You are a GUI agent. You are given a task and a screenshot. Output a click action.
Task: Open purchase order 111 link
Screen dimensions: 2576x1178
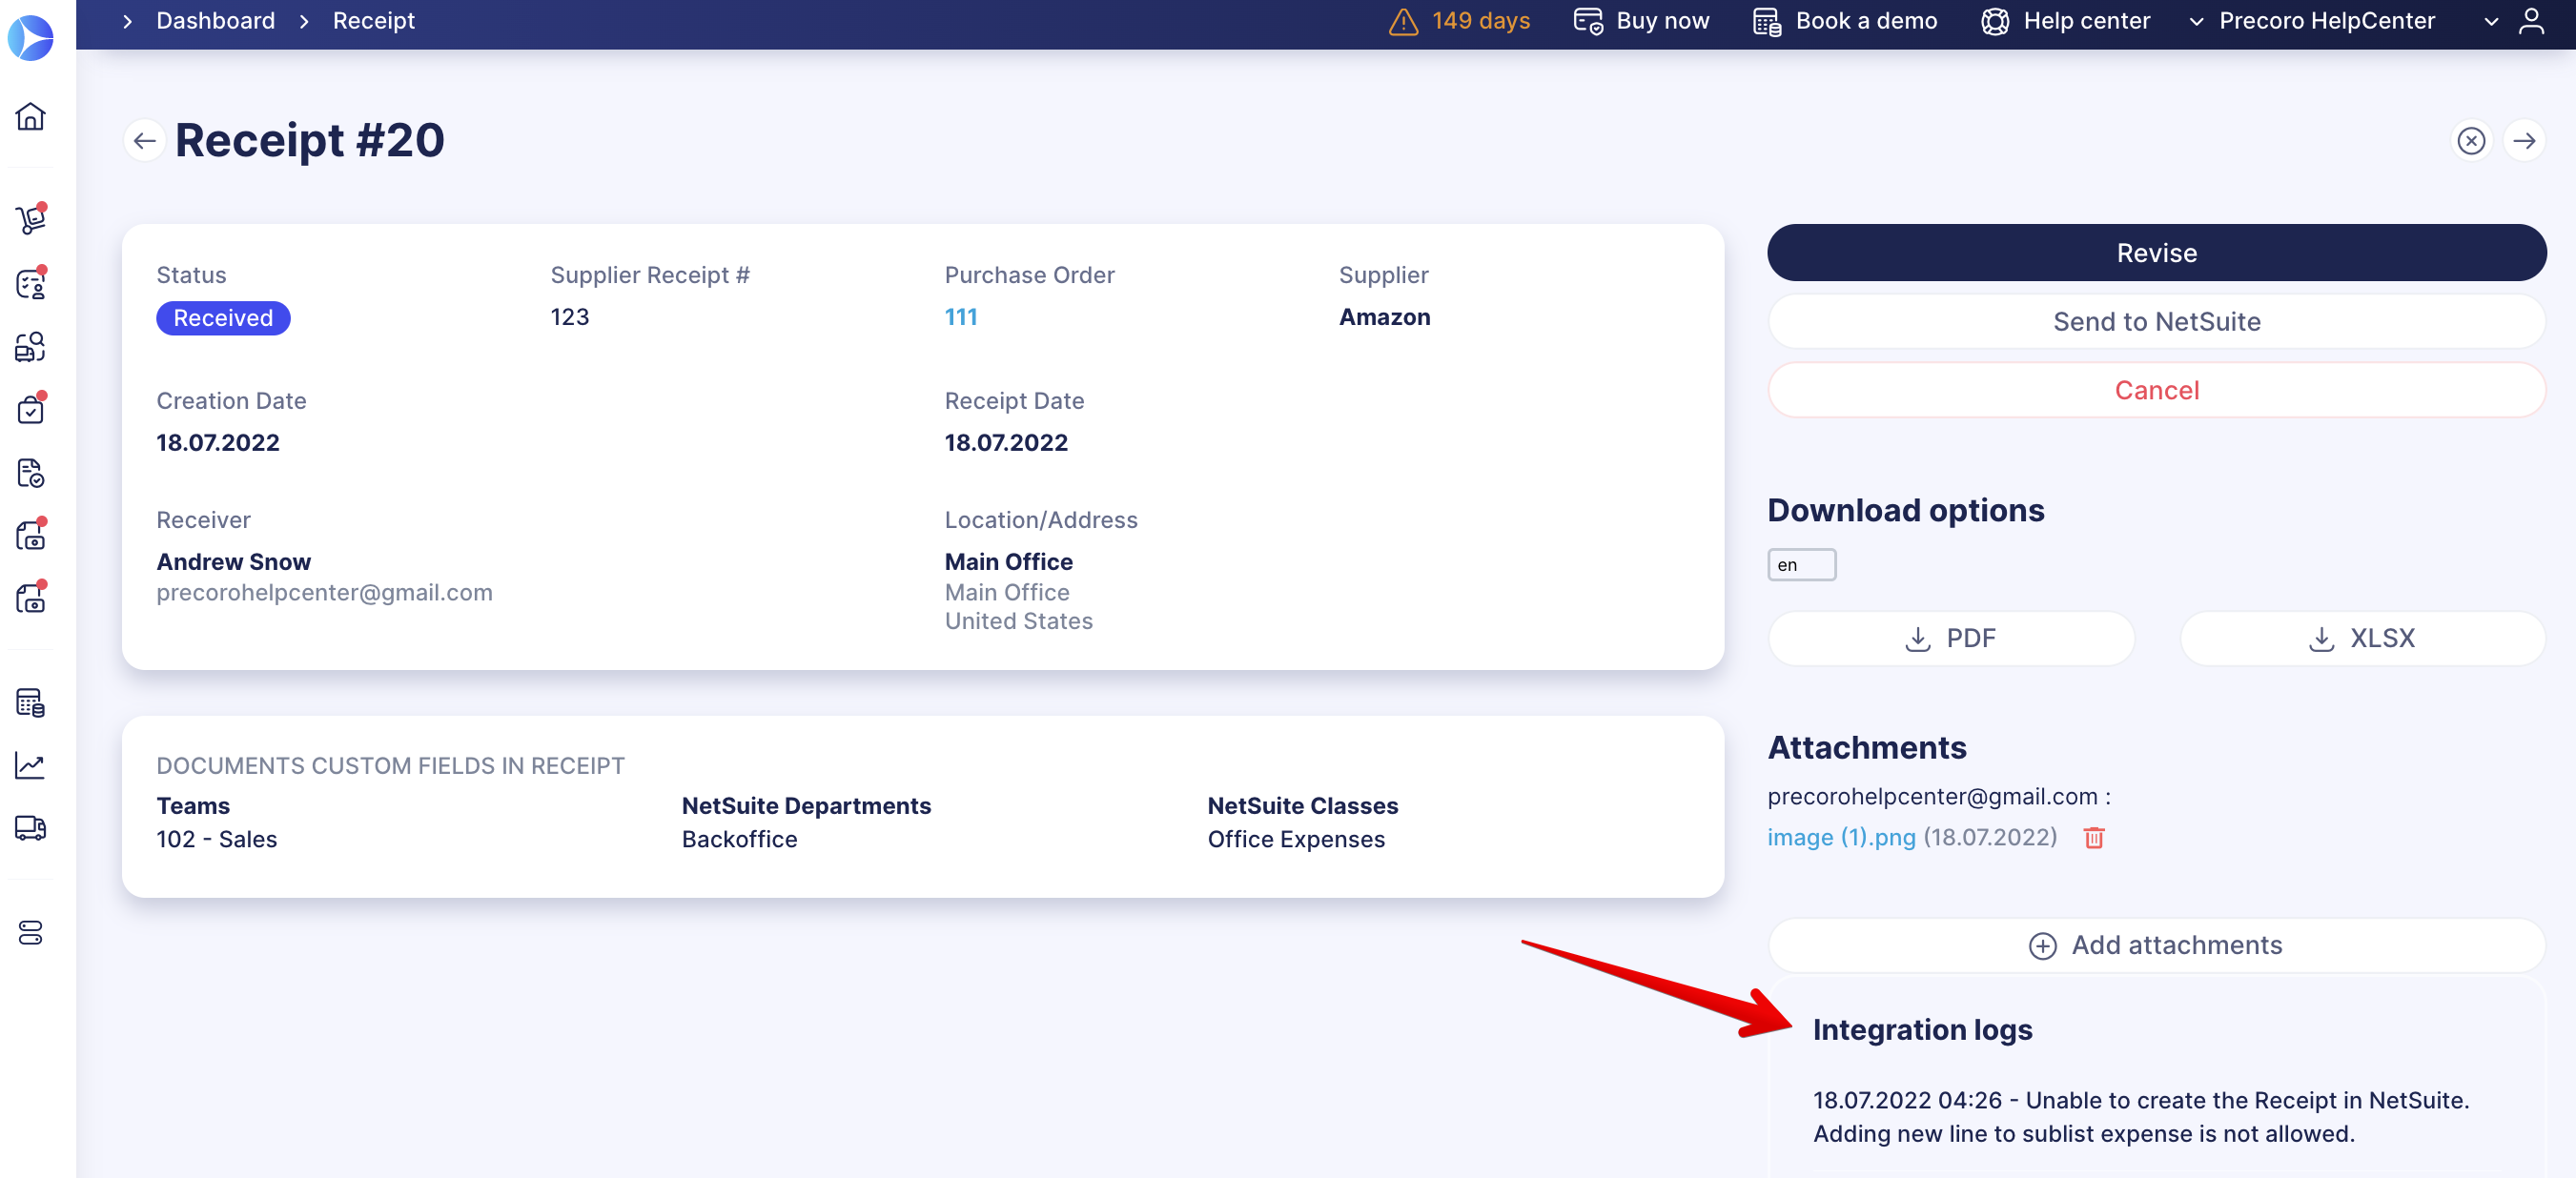tap(960, 317)
